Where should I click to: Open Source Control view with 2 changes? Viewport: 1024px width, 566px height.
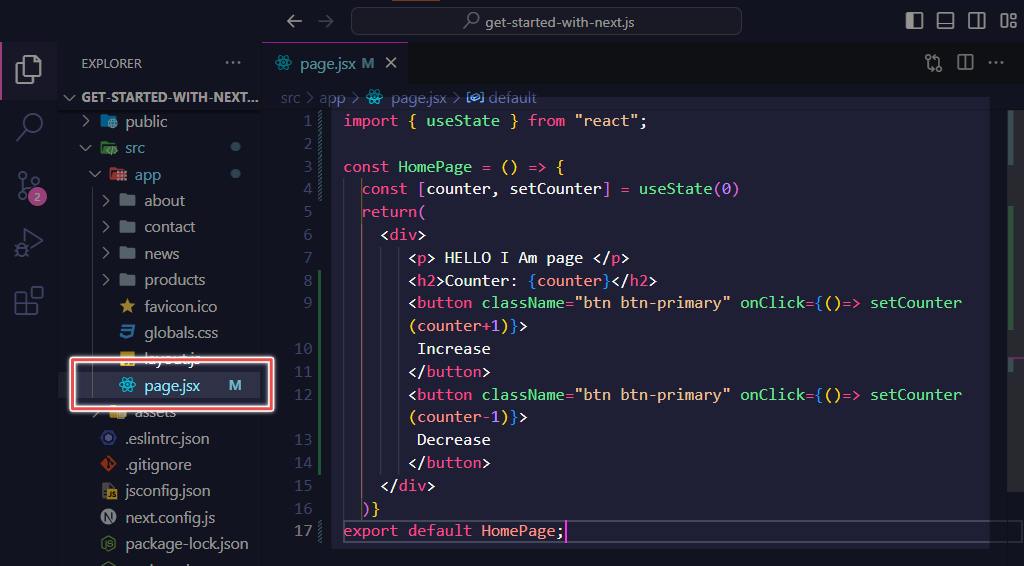point(31,187)
